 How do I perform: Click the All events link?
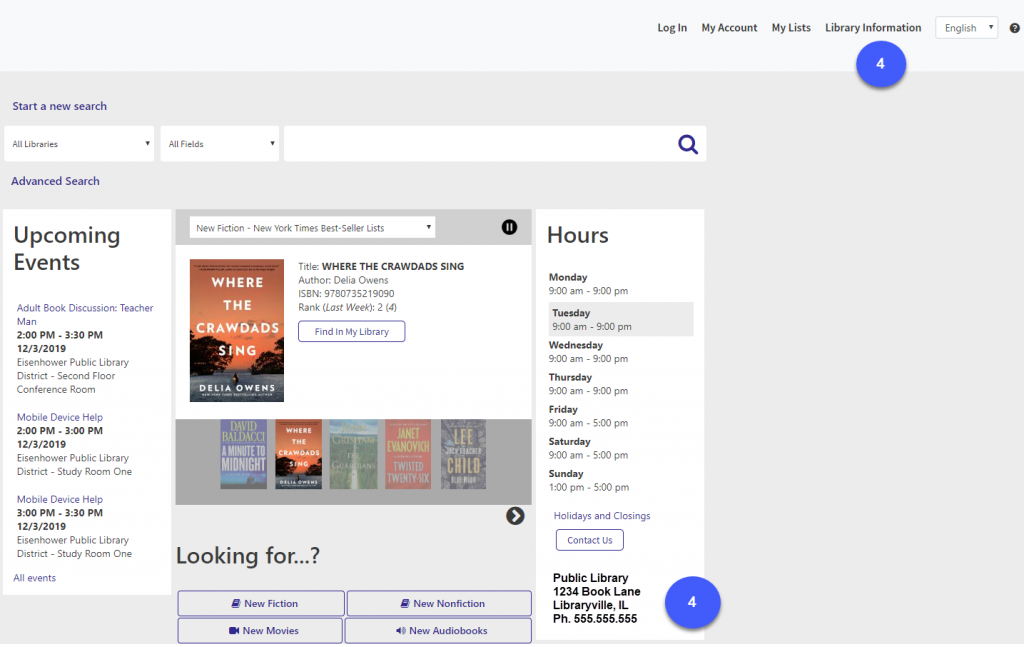[x=35, y=578]
